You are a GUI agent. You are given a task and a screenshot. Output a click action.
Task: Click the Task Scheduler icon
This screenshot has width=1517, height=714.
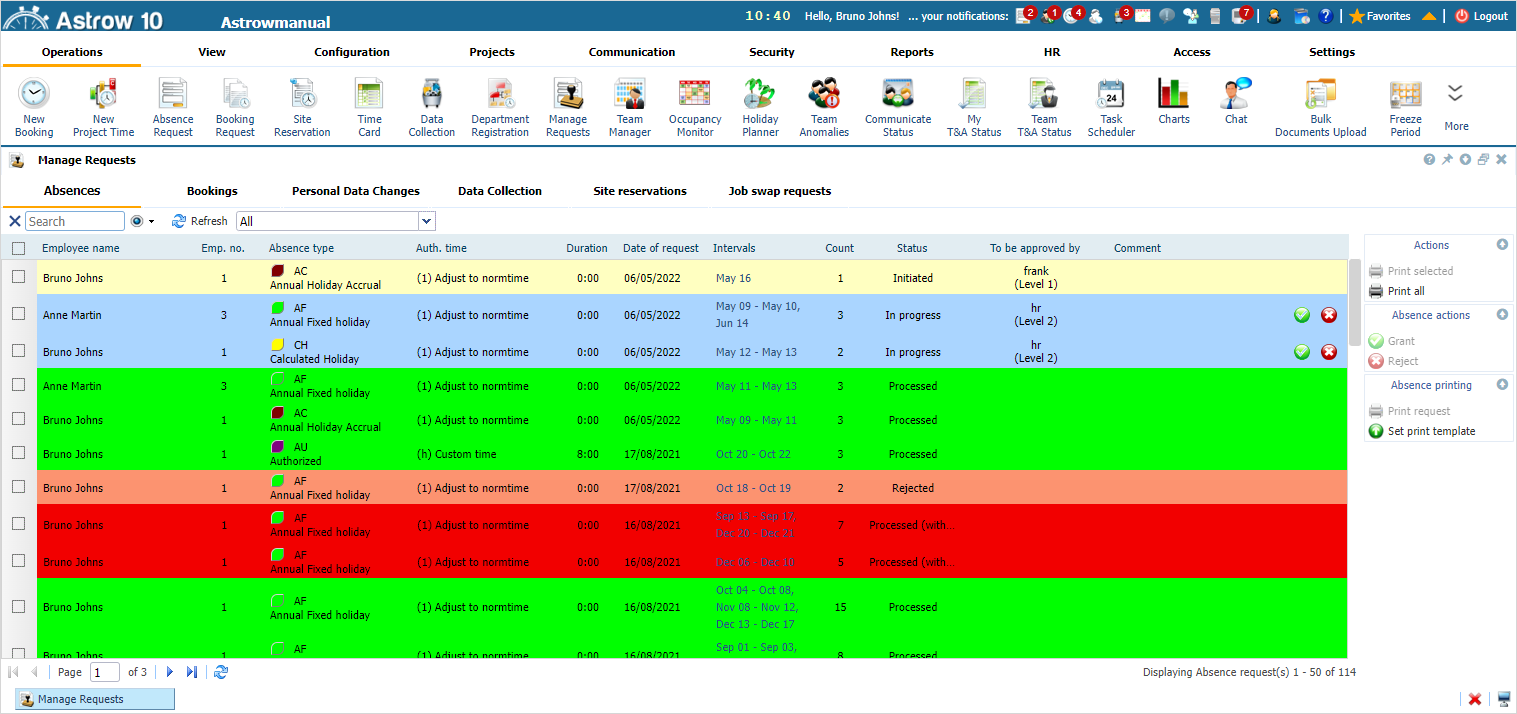[1111, 105]
